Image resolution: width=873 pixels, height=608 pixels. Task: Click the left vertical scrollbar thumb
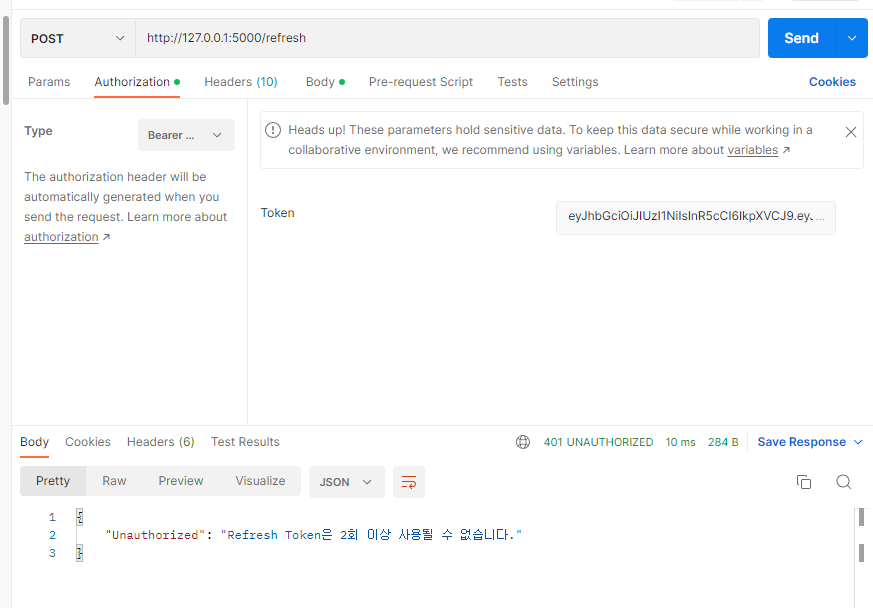(x=6, y=60)
